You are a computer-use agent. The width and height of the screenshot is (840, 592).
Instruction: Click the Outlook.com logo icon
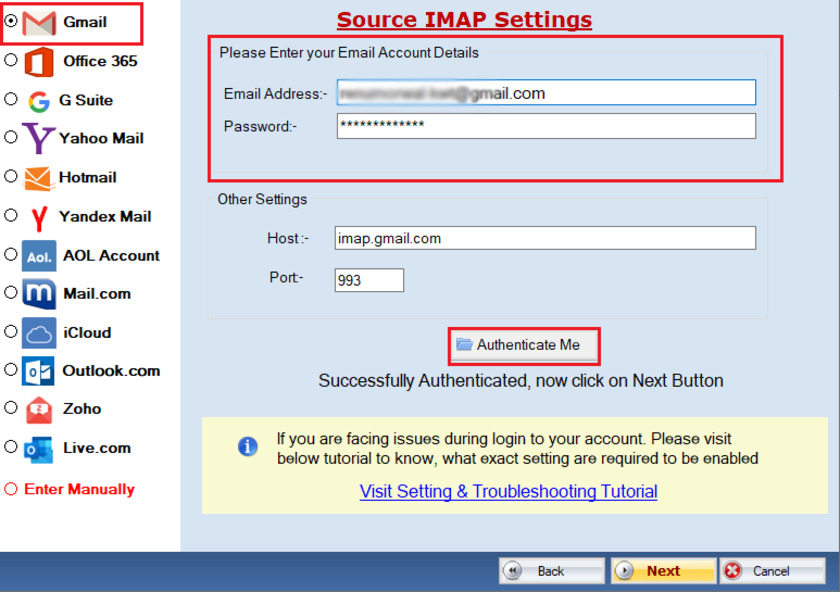(38, 371)
